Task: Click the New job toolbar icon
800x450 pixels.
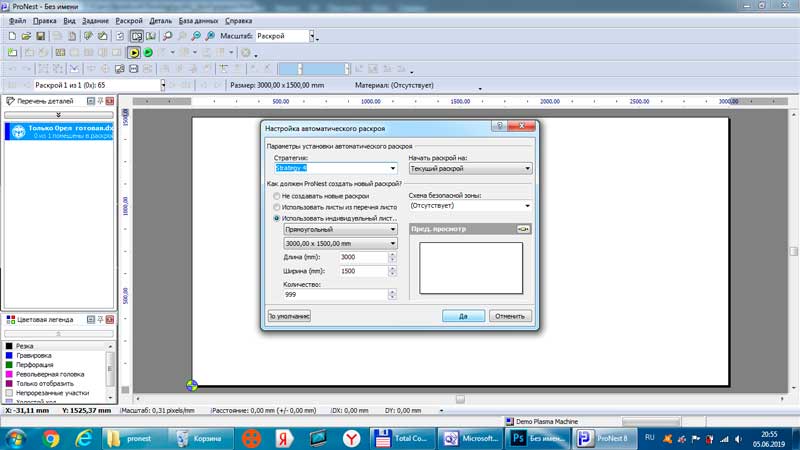Action: [x=12, y=36]
